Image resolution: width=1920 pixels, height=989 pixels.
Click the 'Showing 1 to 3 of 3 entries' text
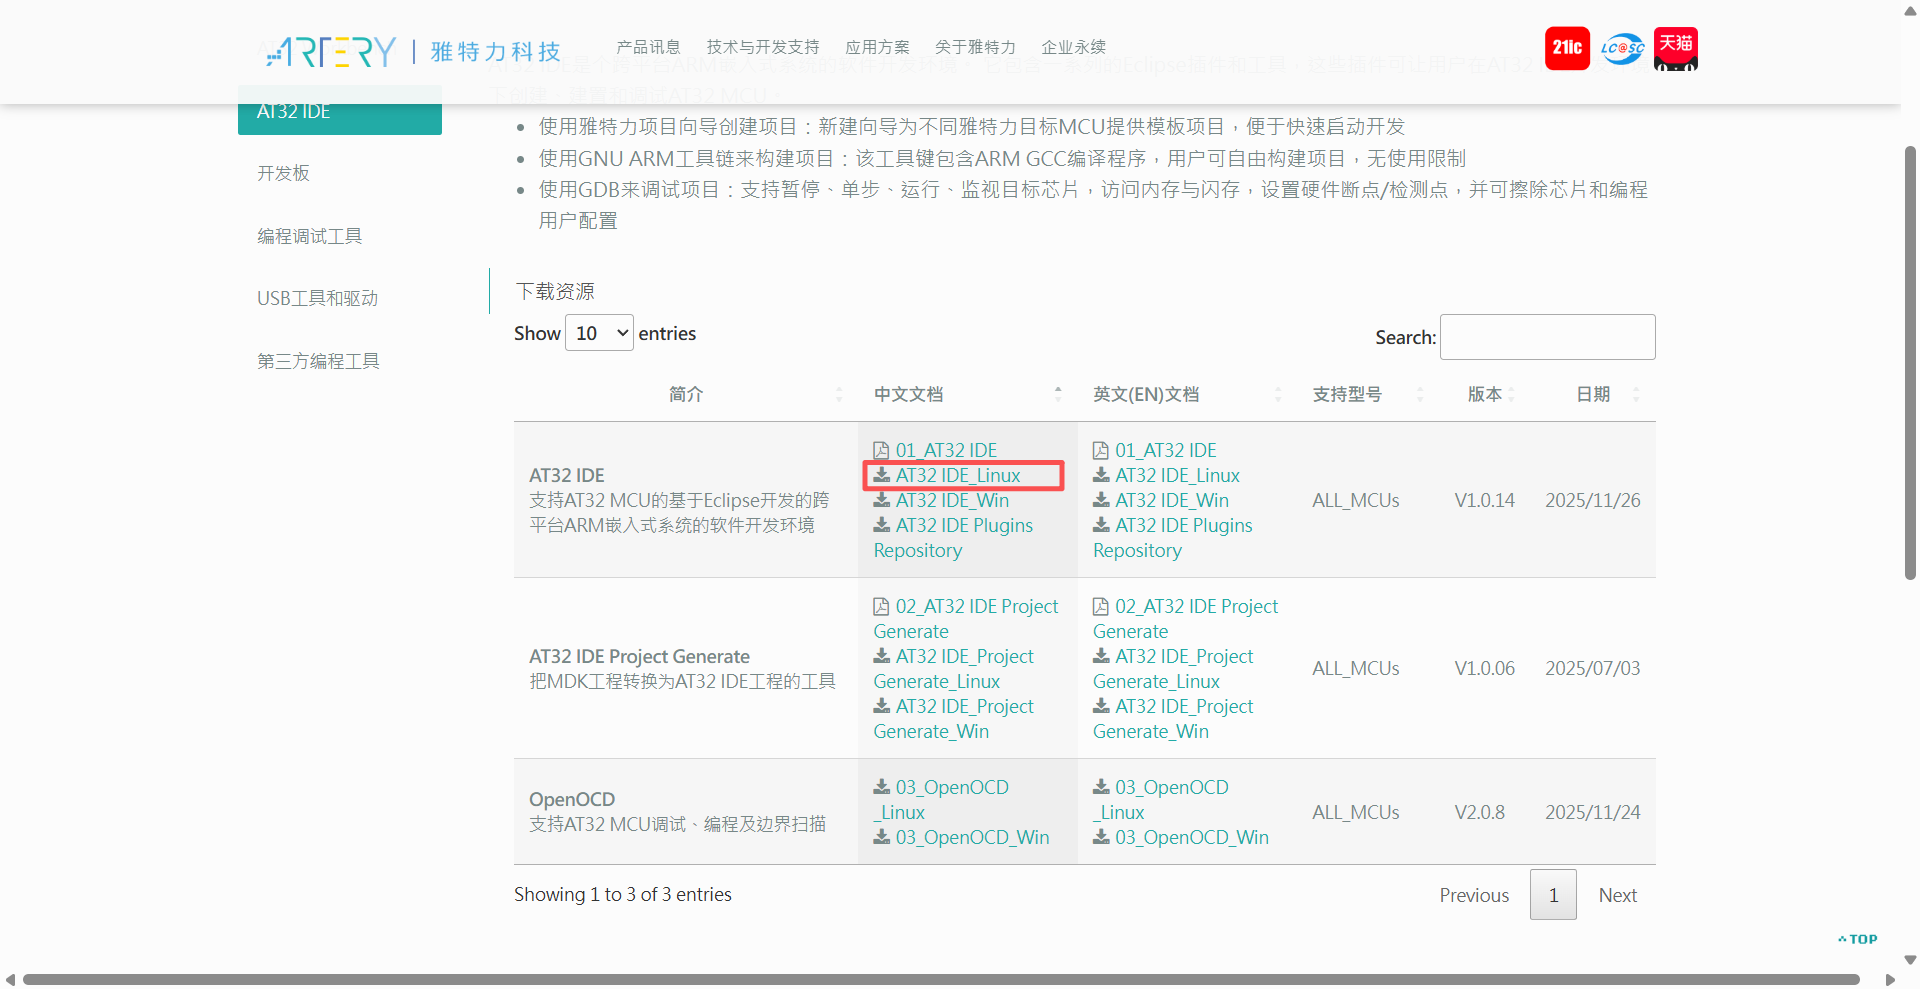pos(623,894)
